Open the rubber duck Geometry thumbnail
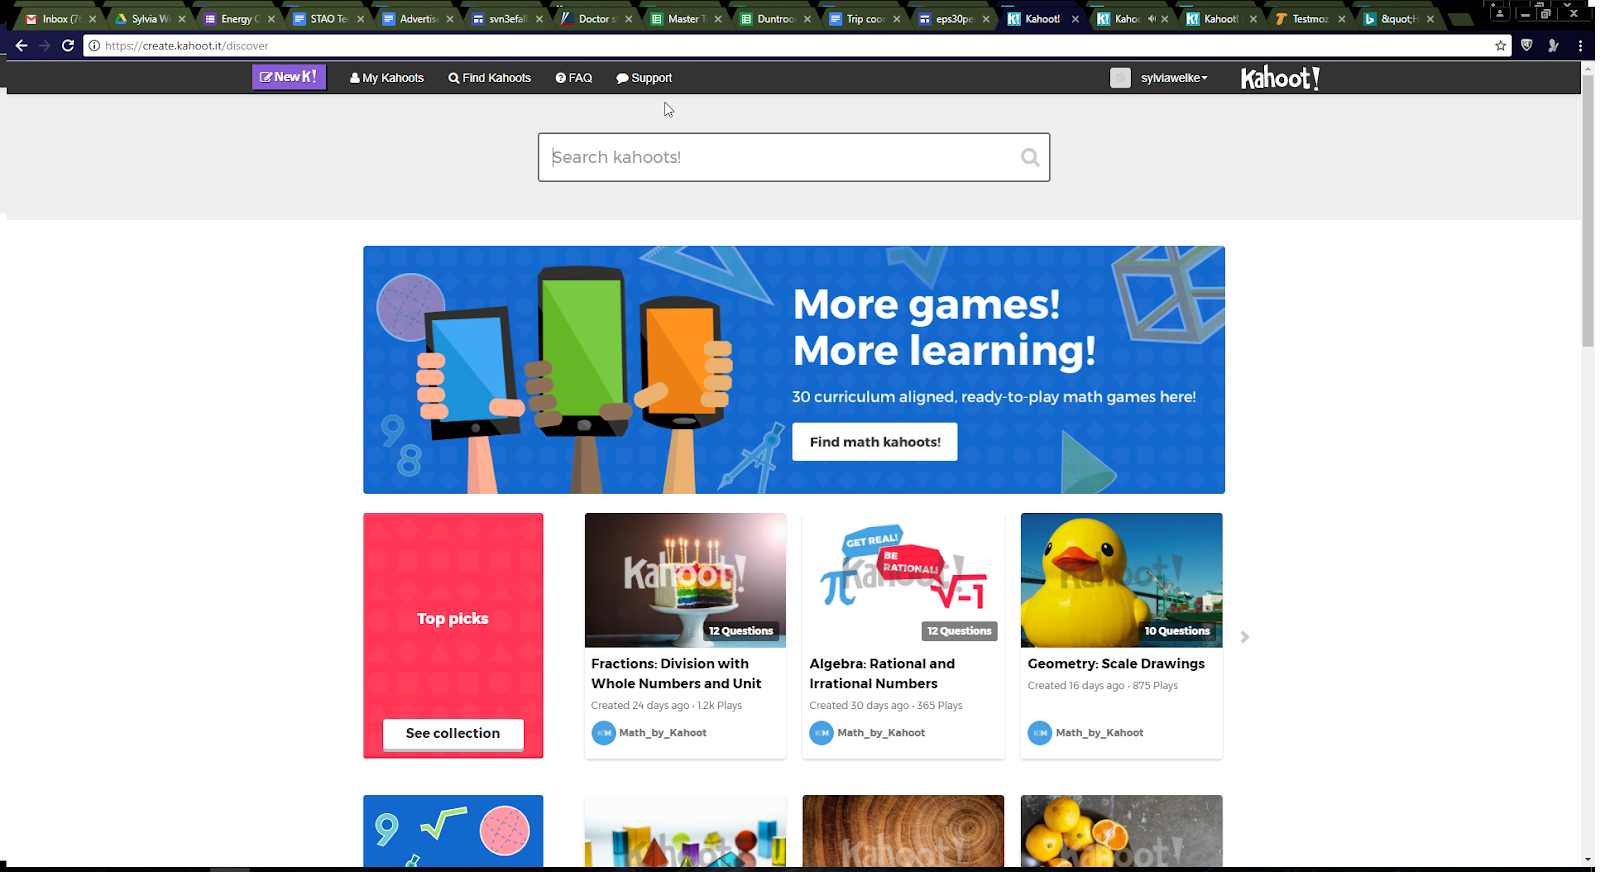 [x=1121, y=580]
